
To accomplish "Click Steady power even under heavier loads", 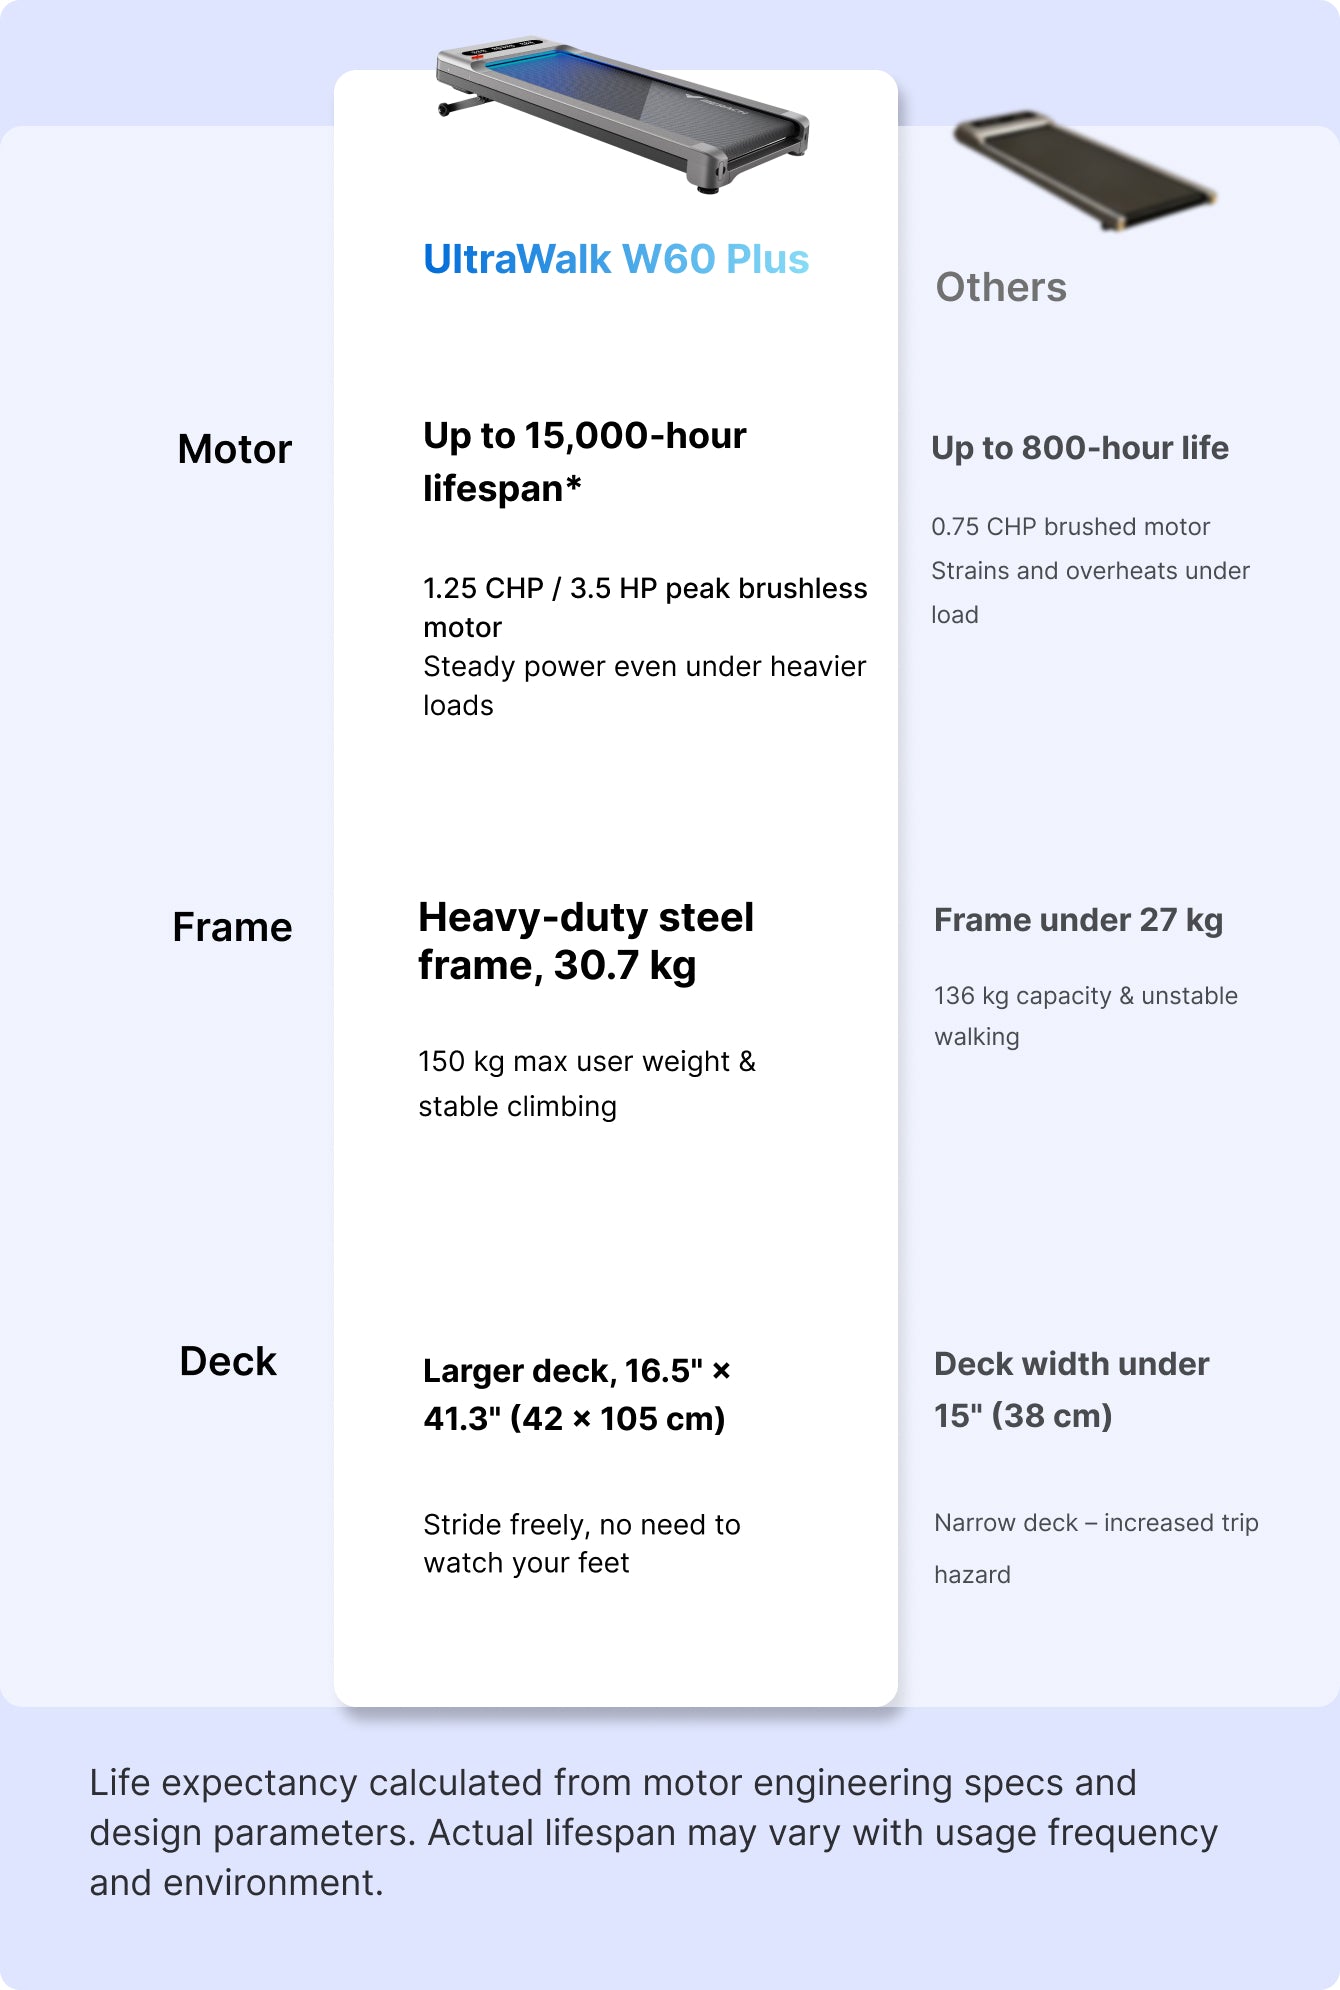I will coord(645,685).
